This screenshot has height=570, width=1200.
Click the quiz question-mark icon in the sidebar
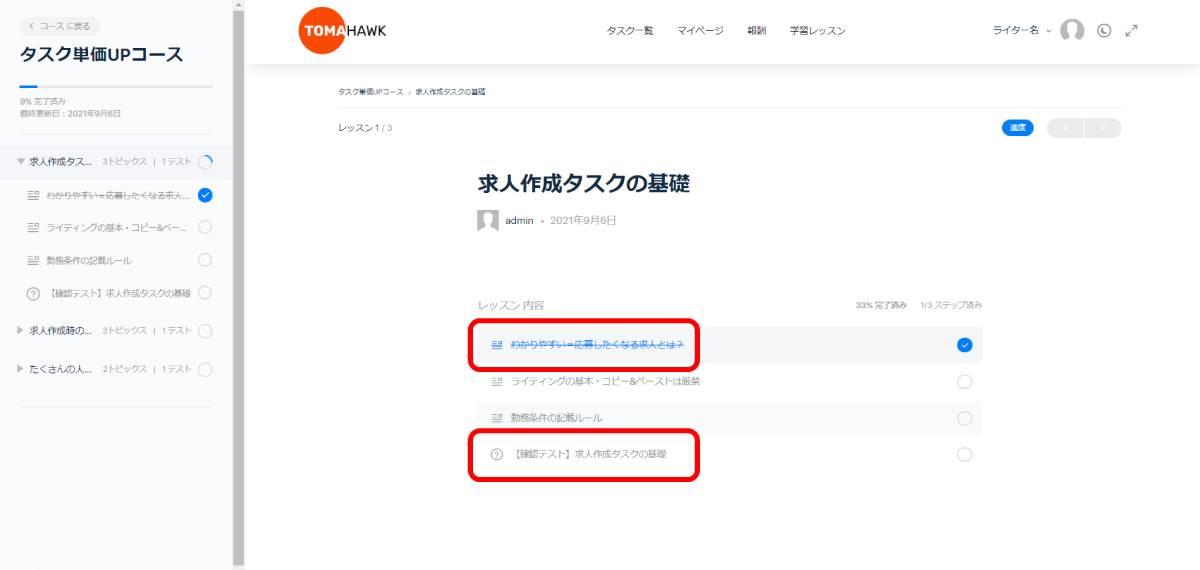tap(33, 293)
